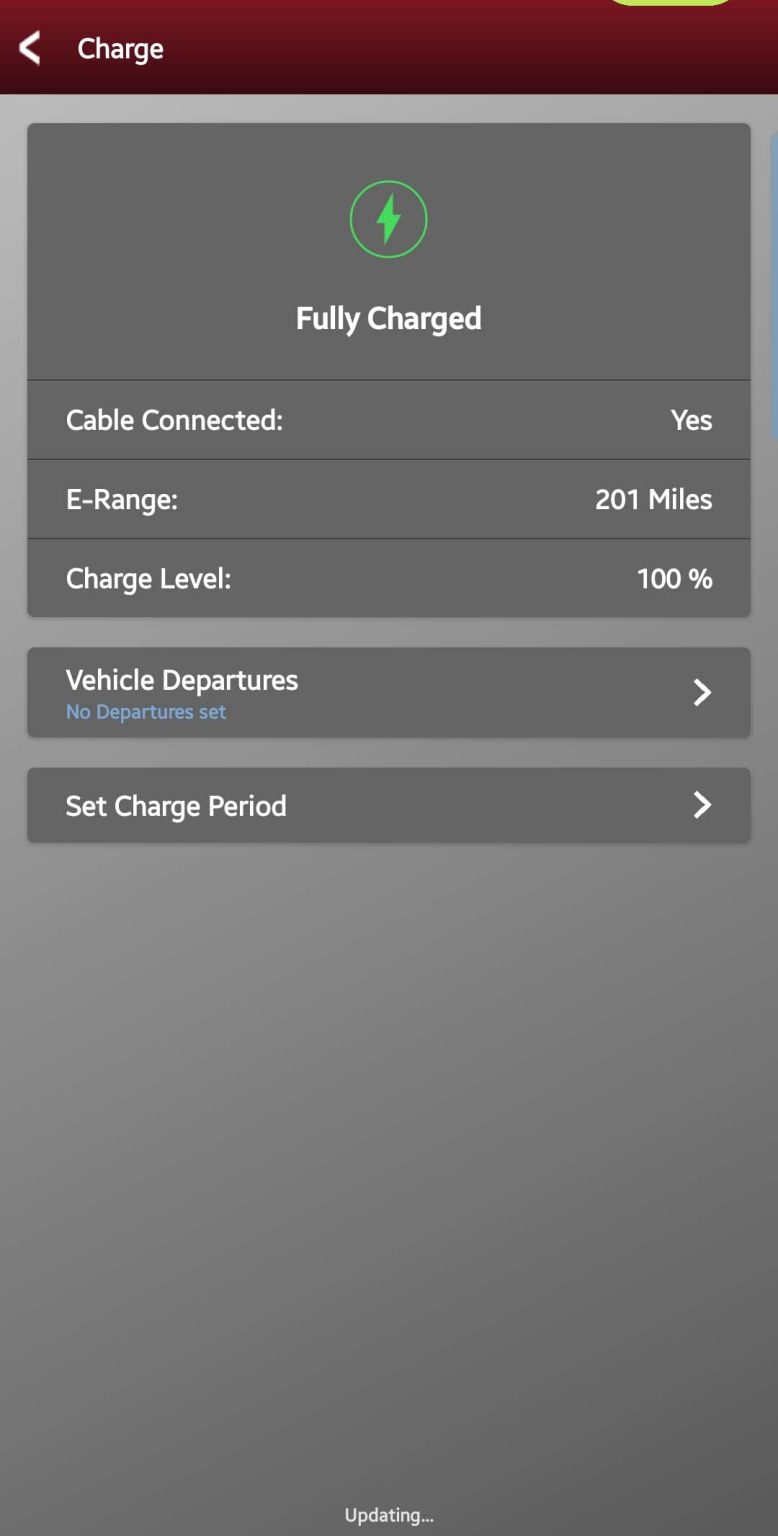778x1536 pixels.
Task: Expand Set Charge Period chevron arrow
Action: pyautogui.click(x=702, y=805)
